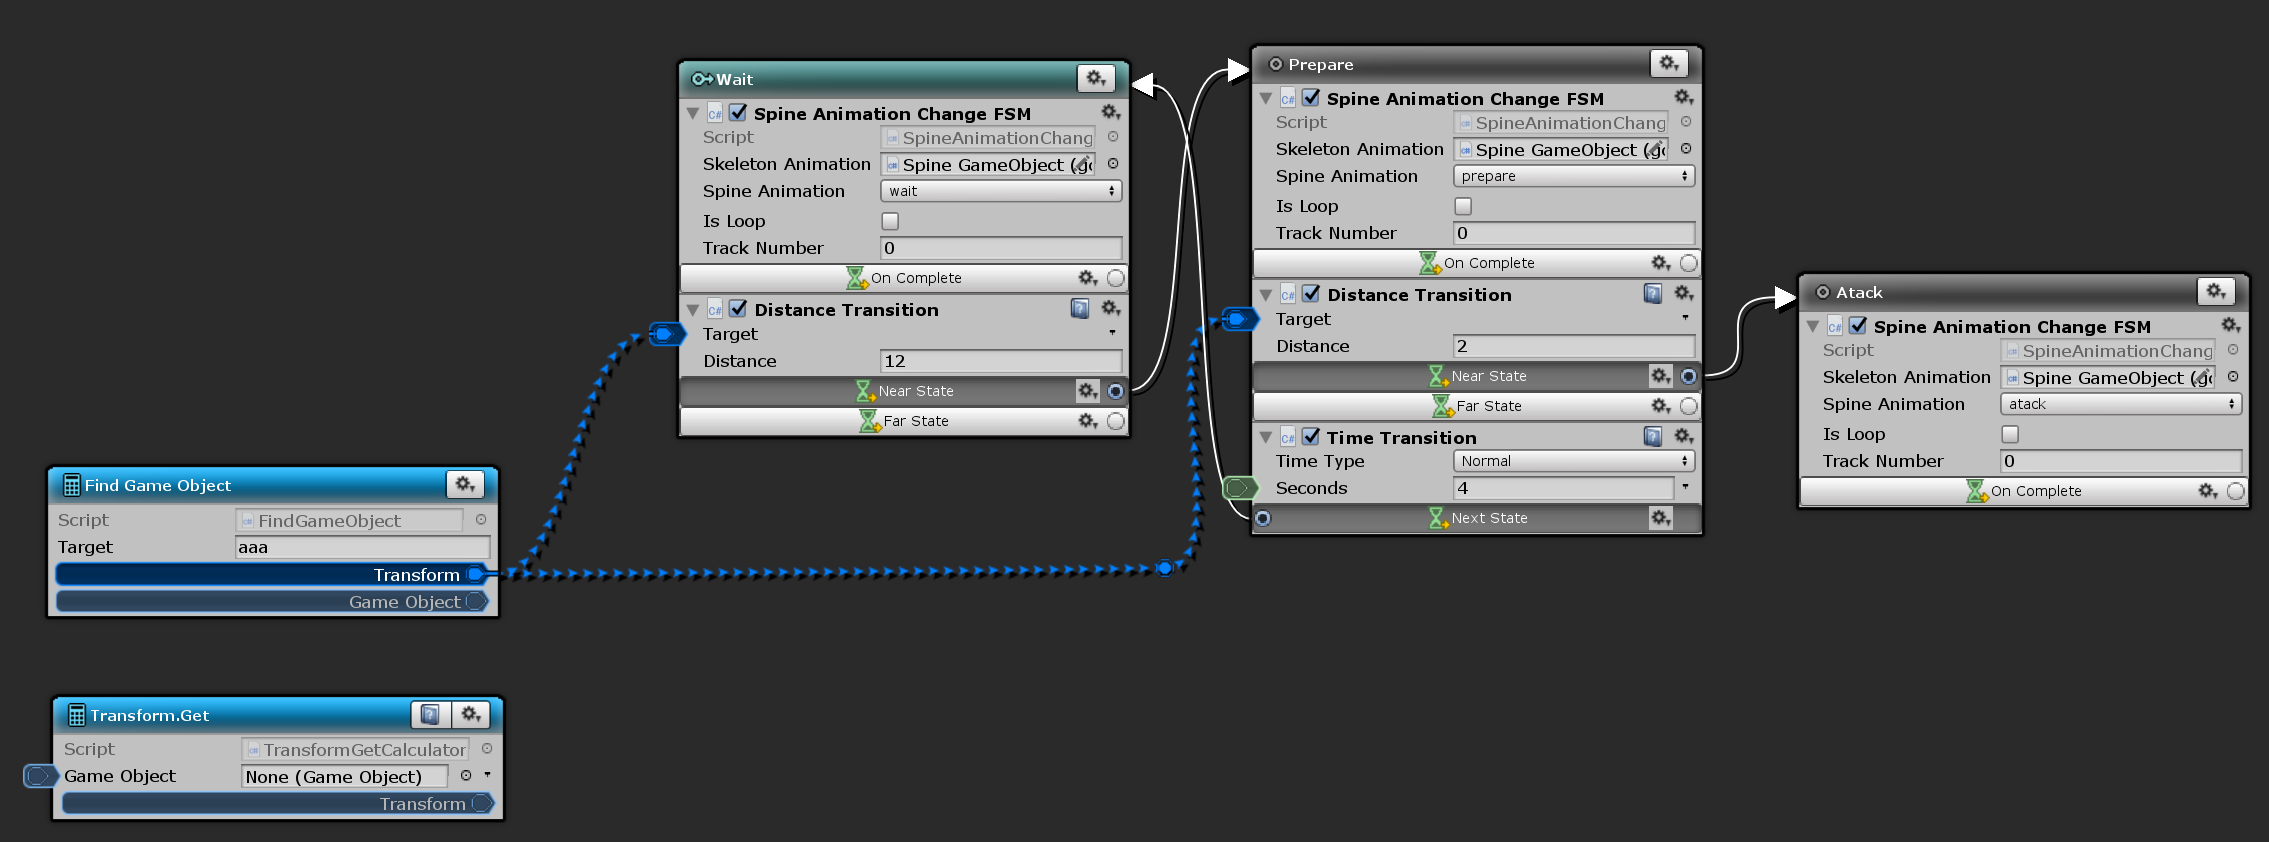Click the Distance field with value 12

1000,361
